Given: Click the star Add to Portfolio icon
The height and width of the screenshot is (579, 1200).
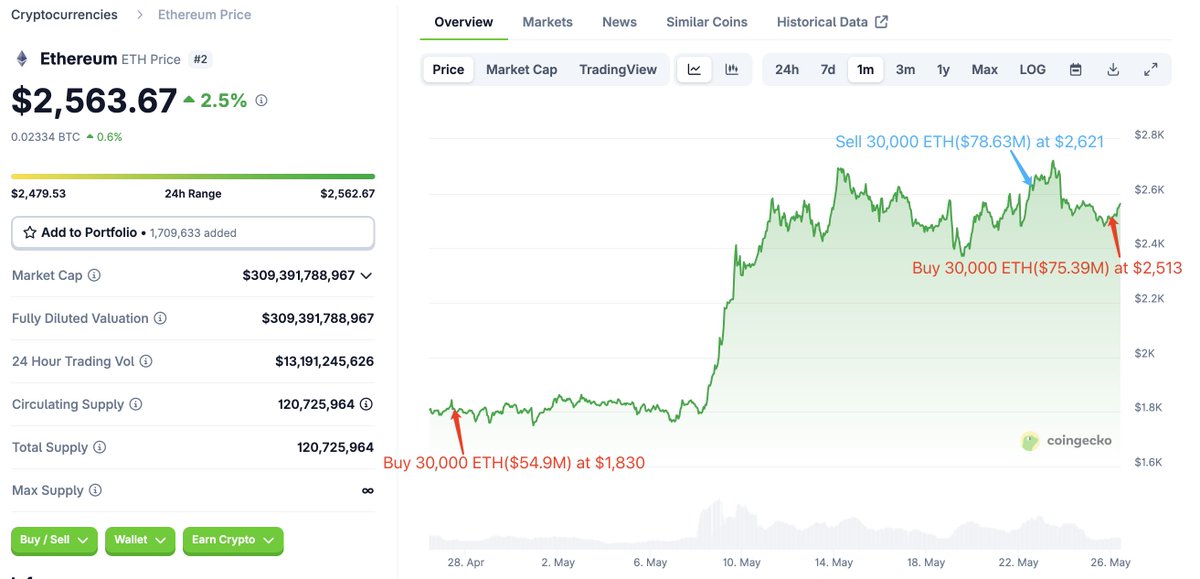Looking at the screenshot, I should click(29, 232).
